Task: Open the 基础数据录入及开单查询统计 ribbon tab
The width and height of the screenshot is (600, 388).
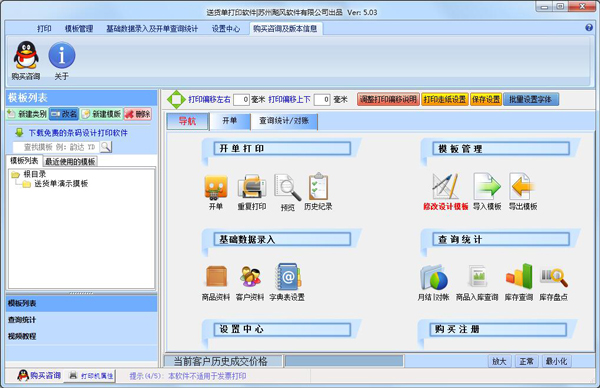Action: pos(152,29)
